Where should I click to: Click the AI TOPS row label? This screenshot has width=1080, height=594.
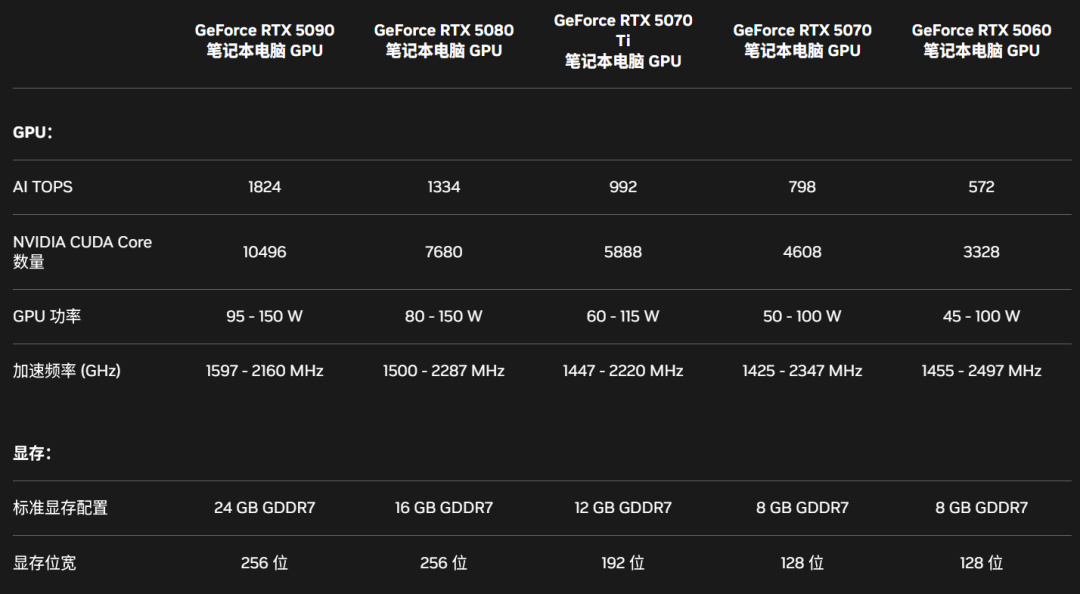43,187
